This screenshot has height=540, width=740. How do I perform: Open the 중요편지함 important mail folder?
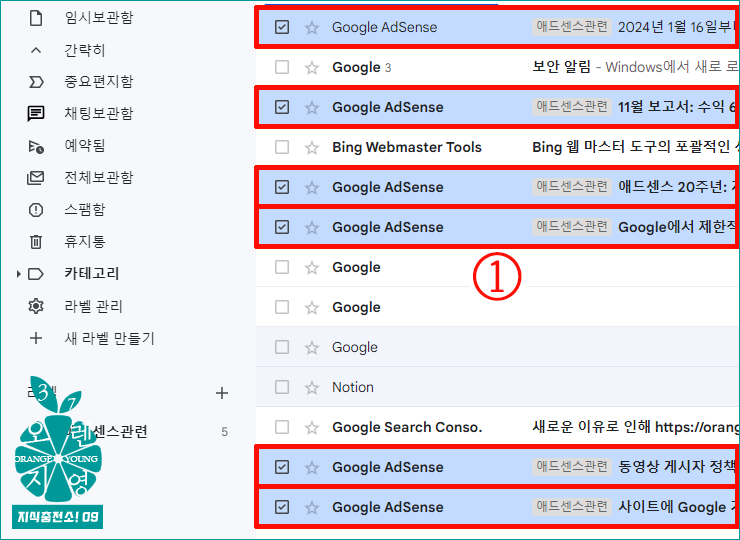99,81
